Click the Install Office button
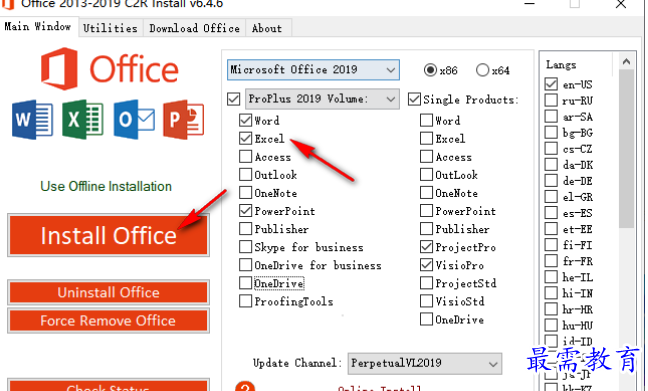This screenshot has width=648, height=391. (108, 235)
